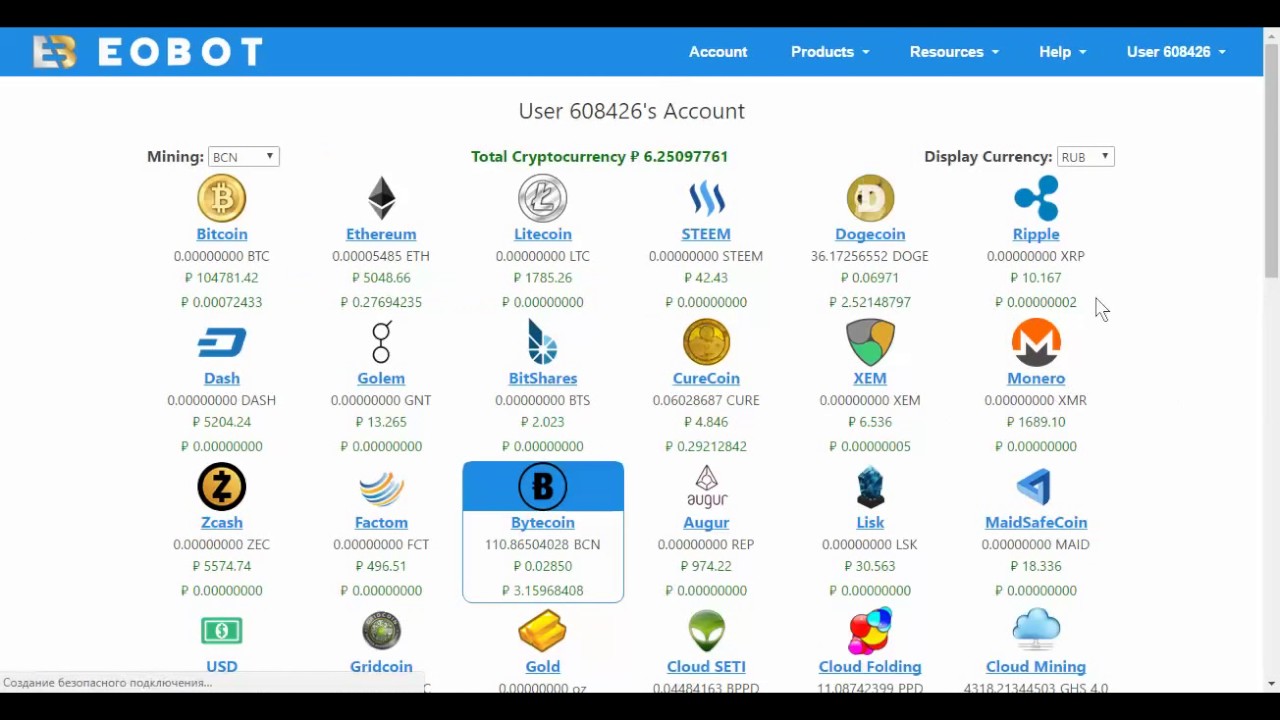This screenshot has height=720, width=1280.
Task: Open the Bytecoin link
Action: [x=543, y=522]
